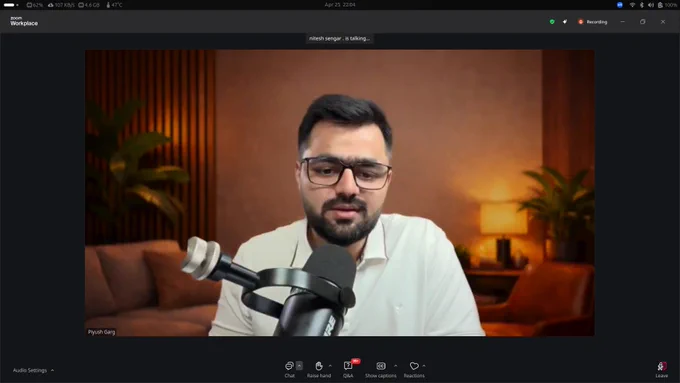Expand the Raise hand options arrow
The height and width of the screenshot is (383, 680).
pos(330,366)
